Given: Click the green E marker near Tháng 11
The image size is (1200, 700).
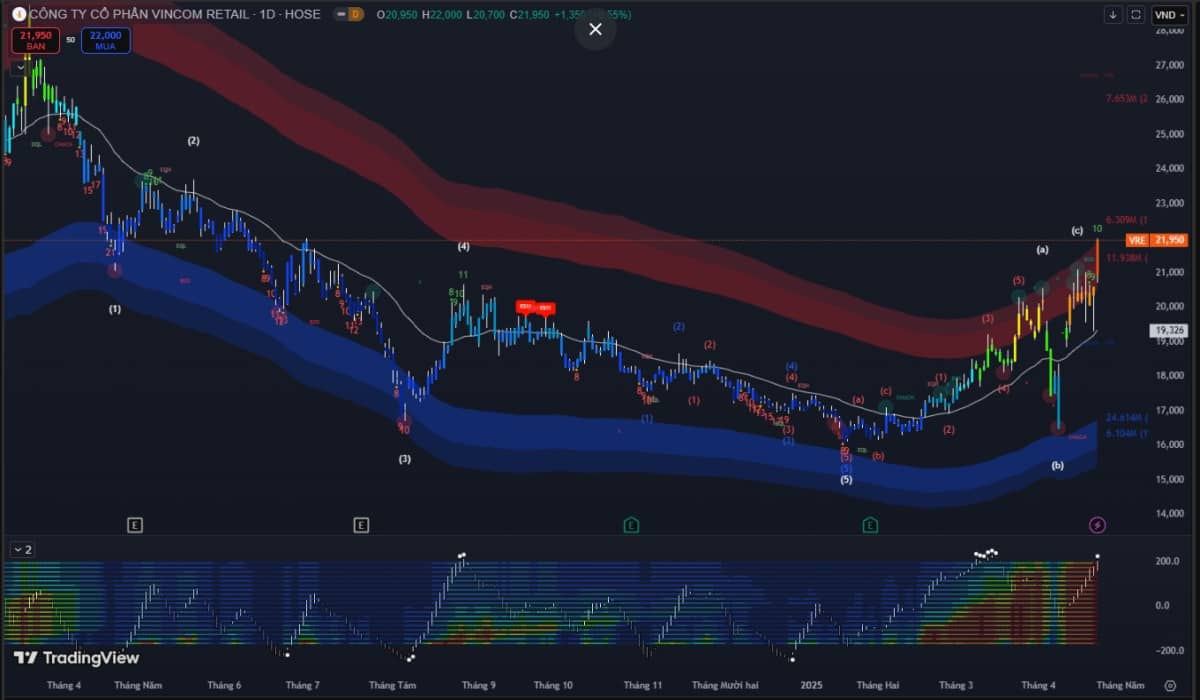Looking at the screenshot, I should tap(631, 524).
